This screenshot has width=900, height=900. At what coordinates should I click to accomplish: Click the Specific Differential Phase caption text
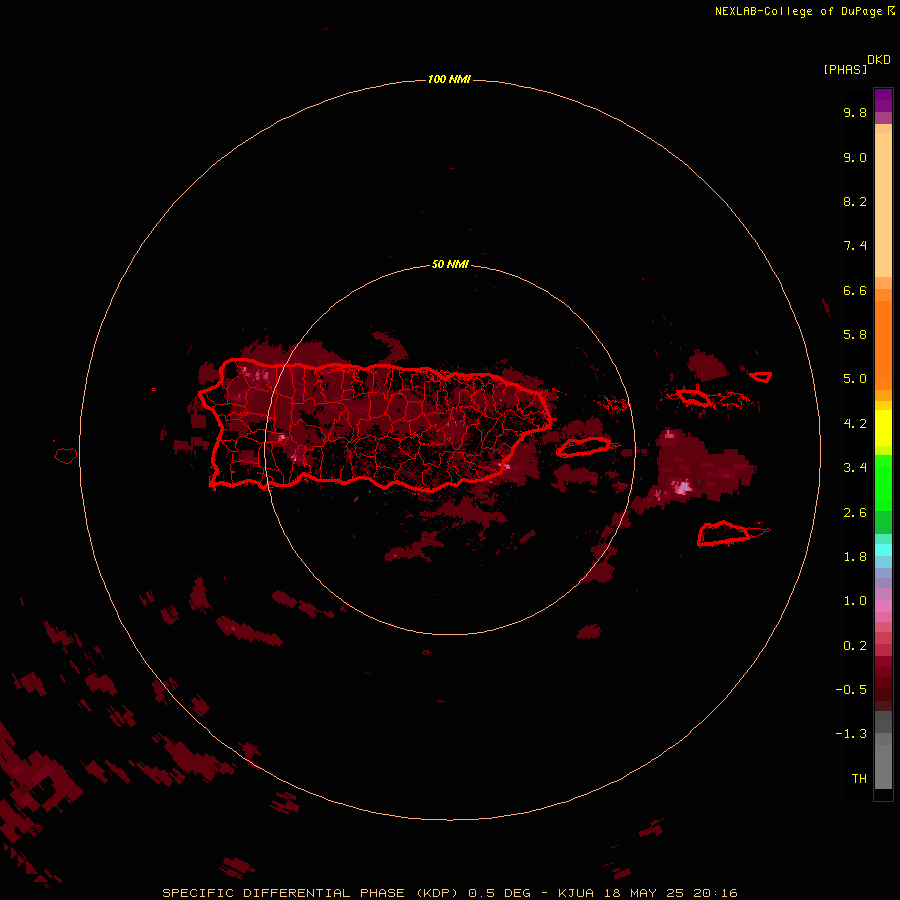(449, 893)
